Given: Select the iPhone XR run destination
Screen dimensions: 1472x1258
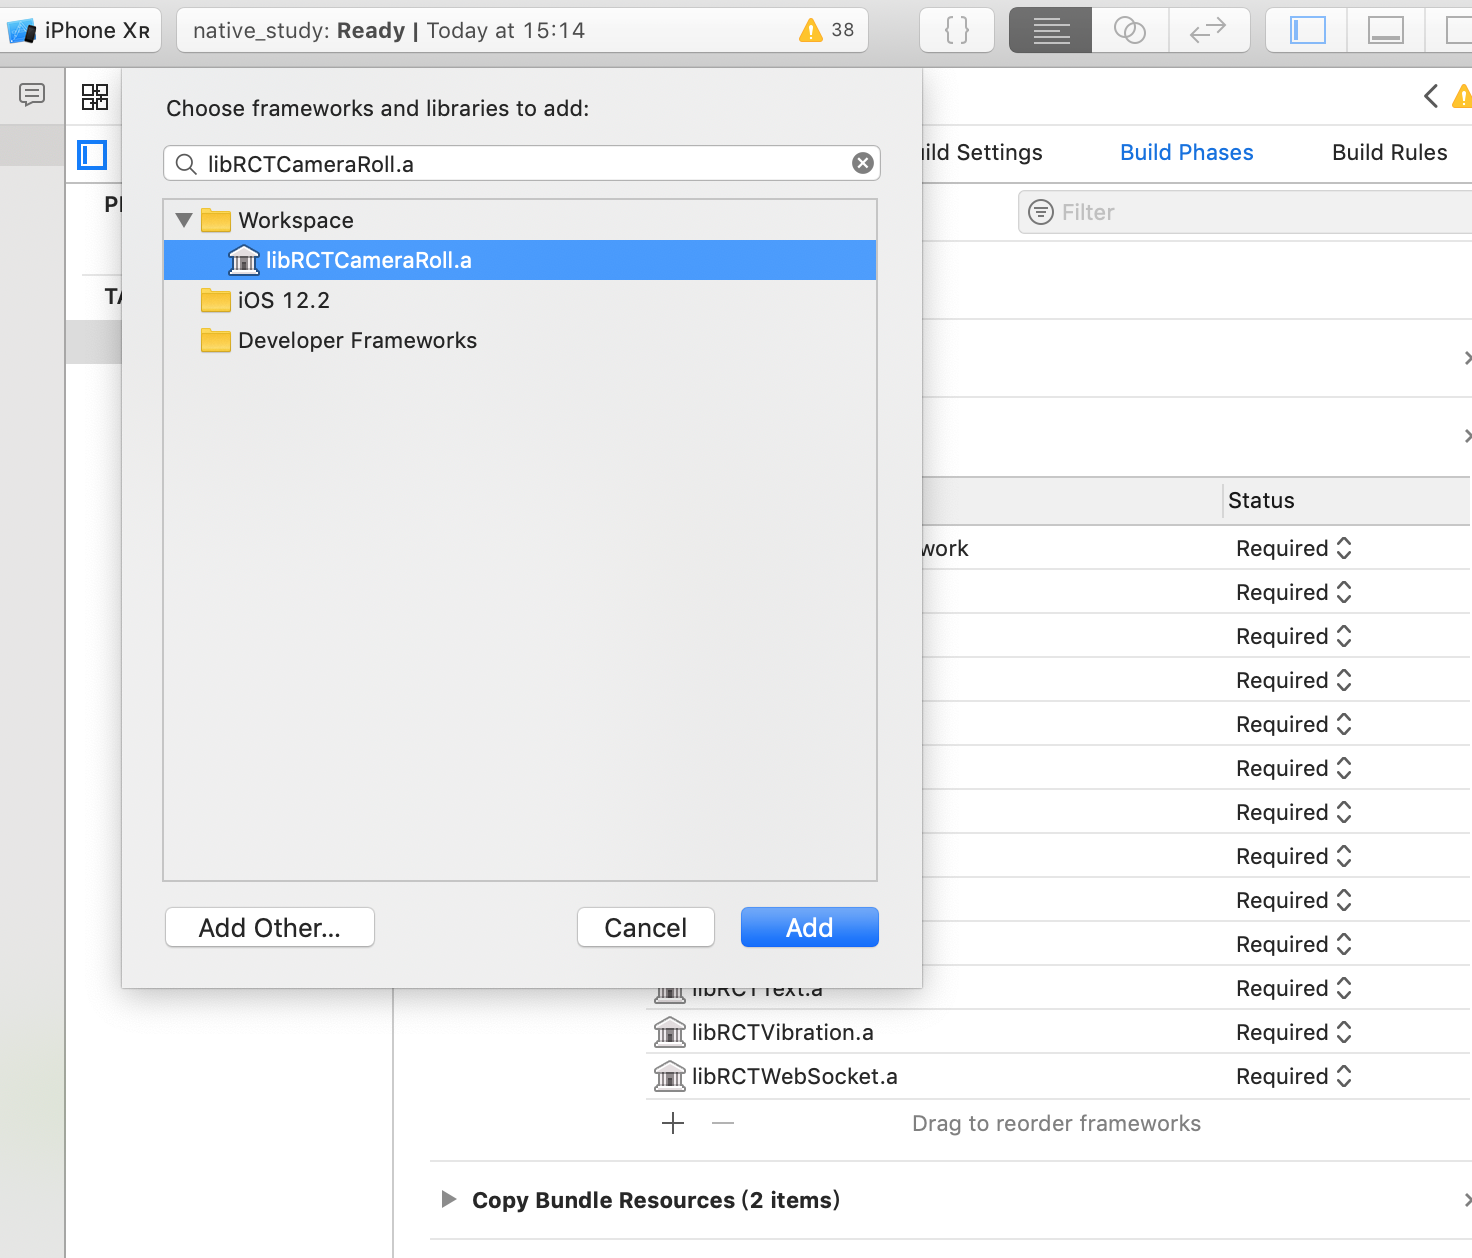Looking at the screenshot, I should coord(78,30).
